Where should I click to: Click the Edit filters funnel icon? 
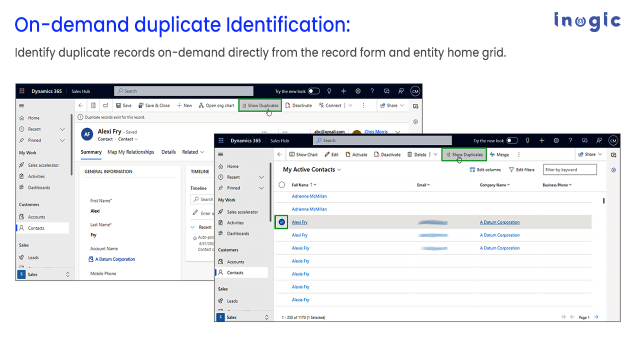(511, 169)
